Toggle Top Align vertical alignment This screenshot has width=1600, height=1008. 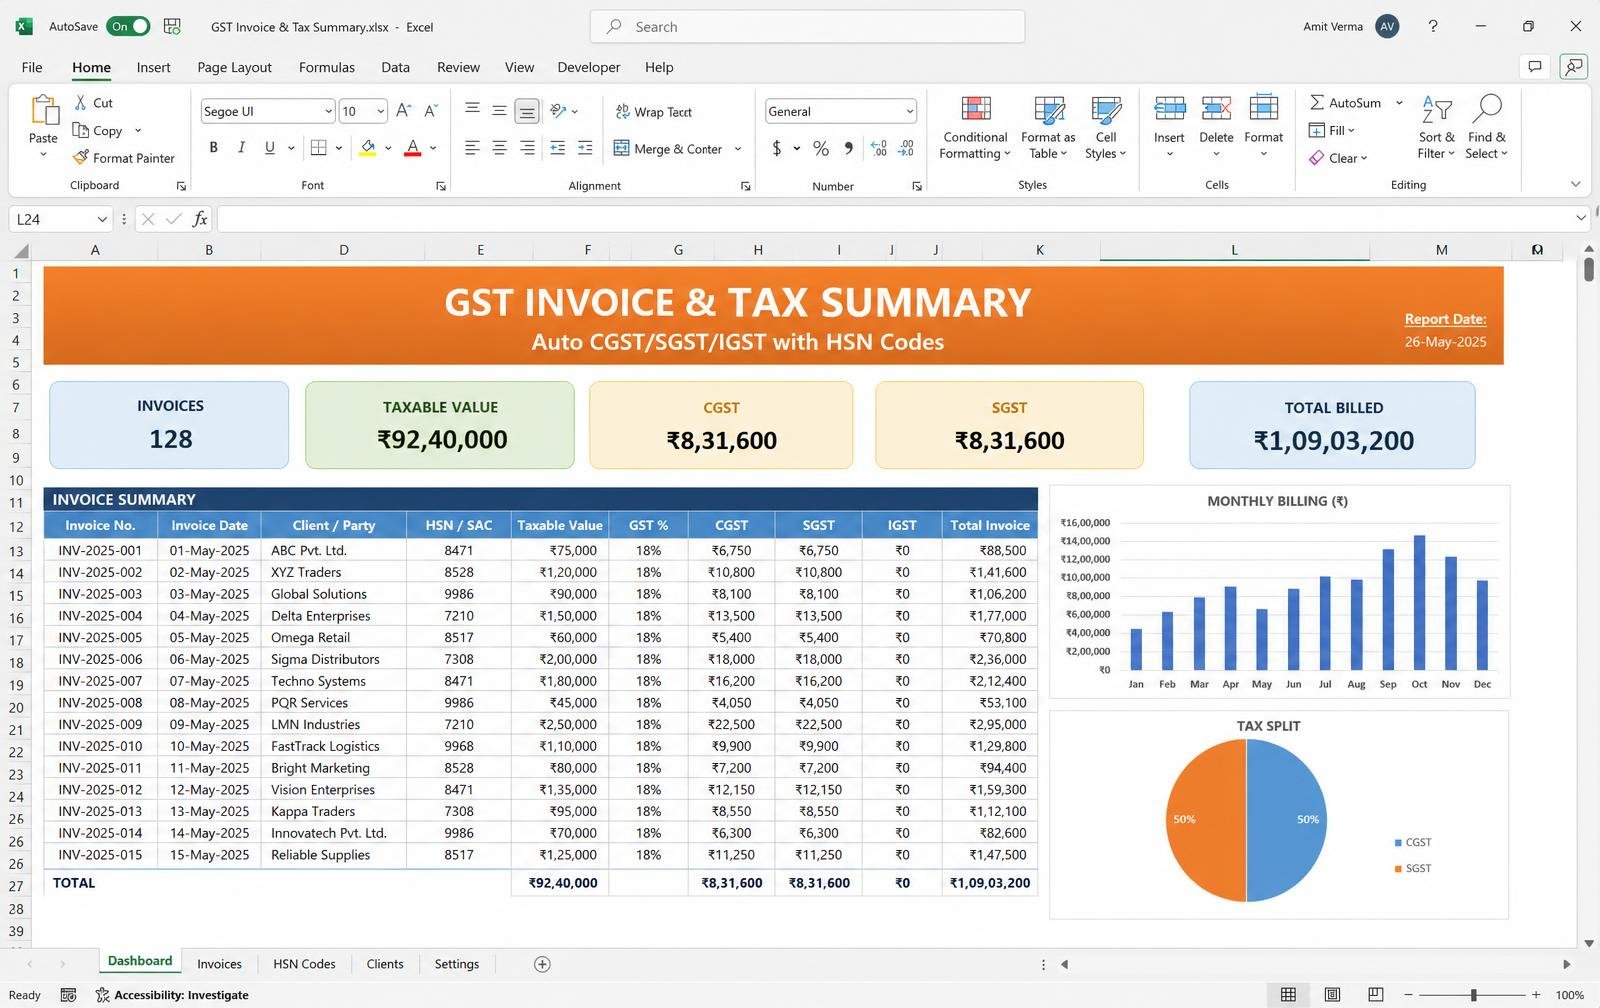point(472,110)
